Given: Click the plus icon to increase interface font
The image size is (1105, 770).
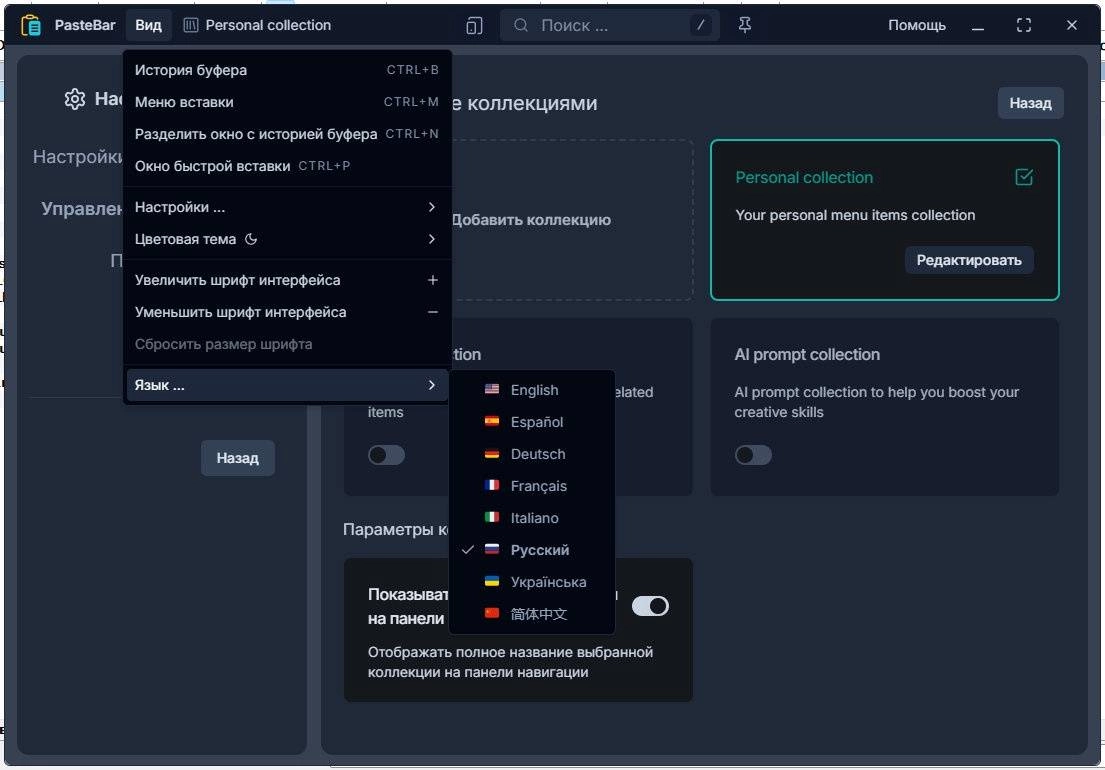Looking at the screenshot, I should click(433, 280).
